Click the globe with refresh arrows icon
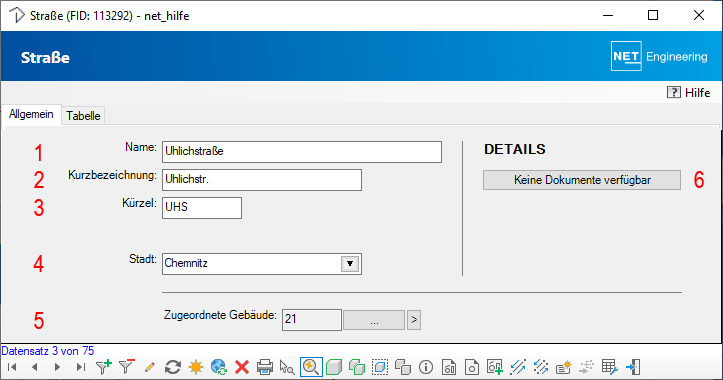The image size is (723, 380). pos(219,367)
